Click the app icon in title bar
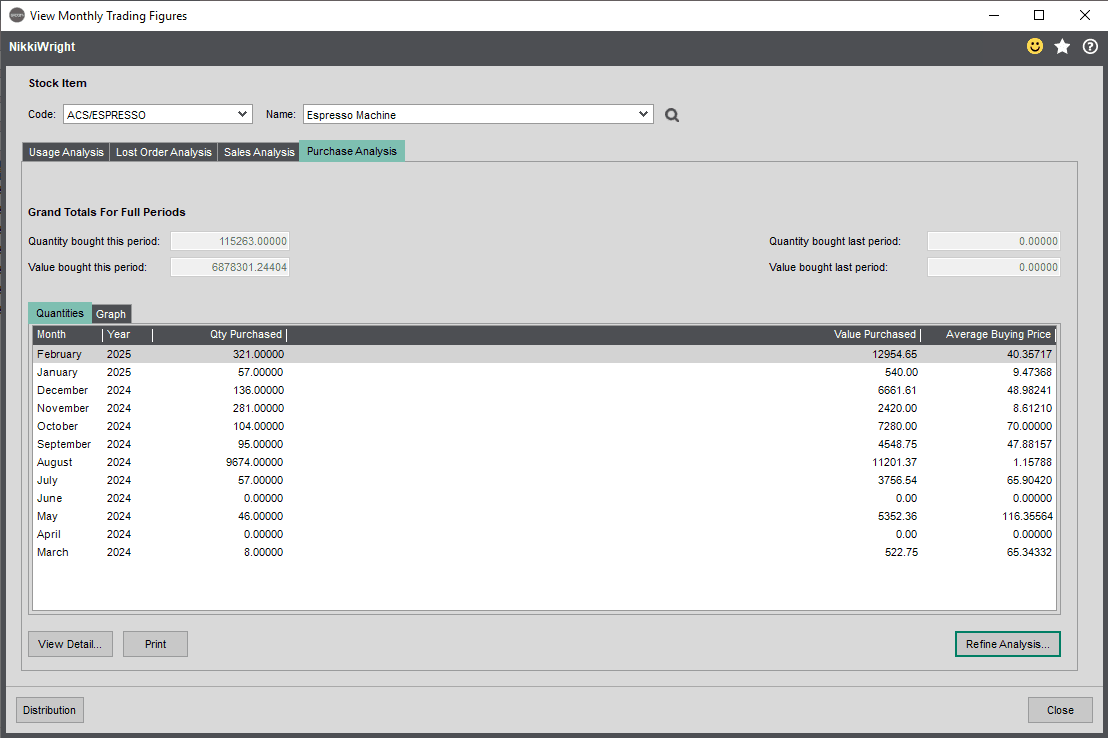This screenshot has height=738, width=1108. pyautogui.click(x=17, y=16)
